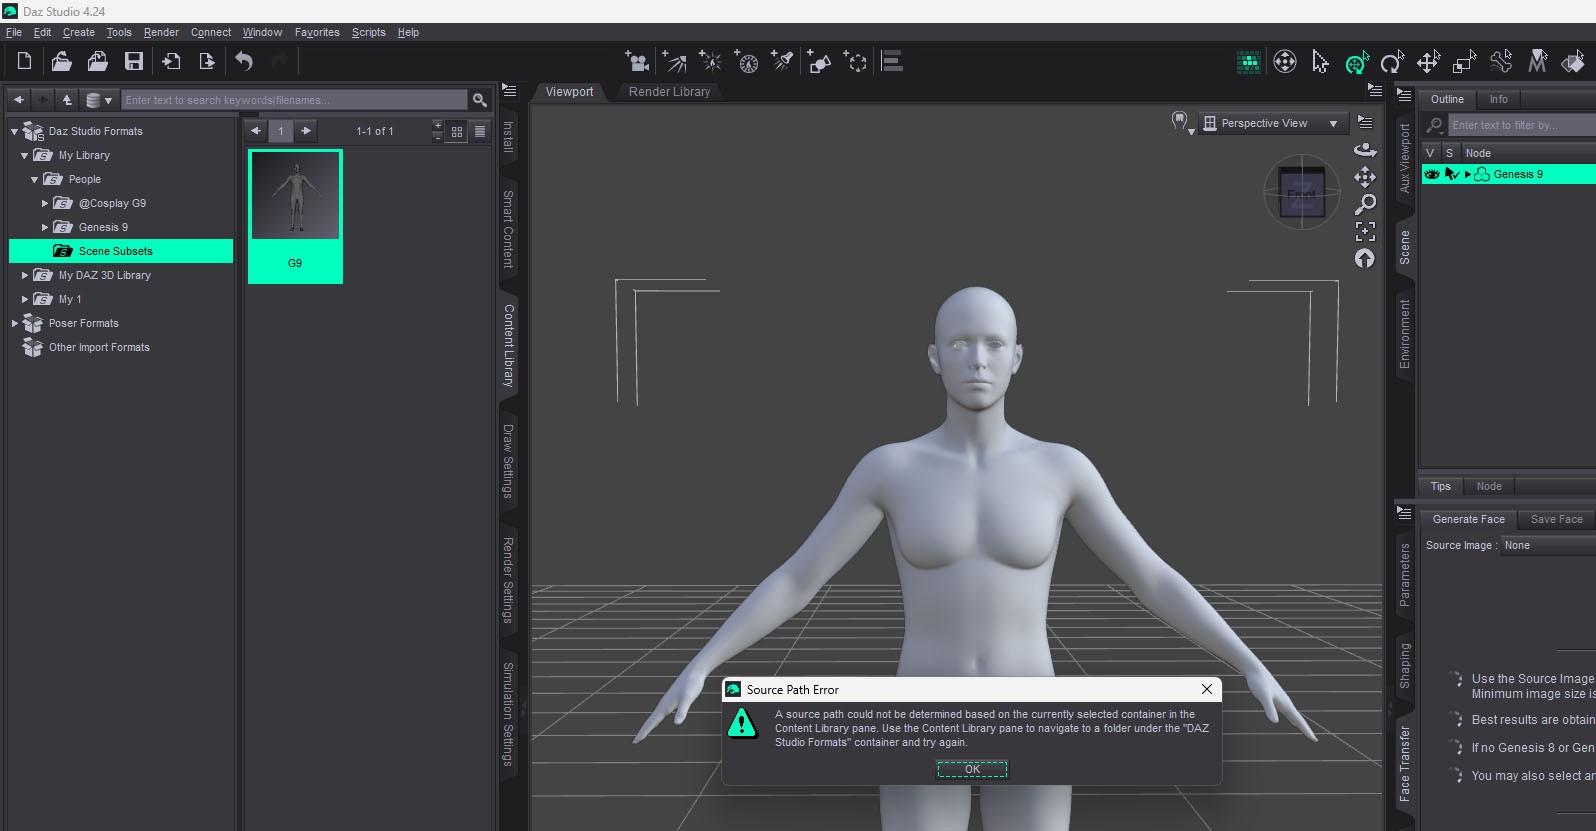Click the Orbit camera icon in viewport
The width and height of the screenshot is (1596, 831).
coord(1365,150)
